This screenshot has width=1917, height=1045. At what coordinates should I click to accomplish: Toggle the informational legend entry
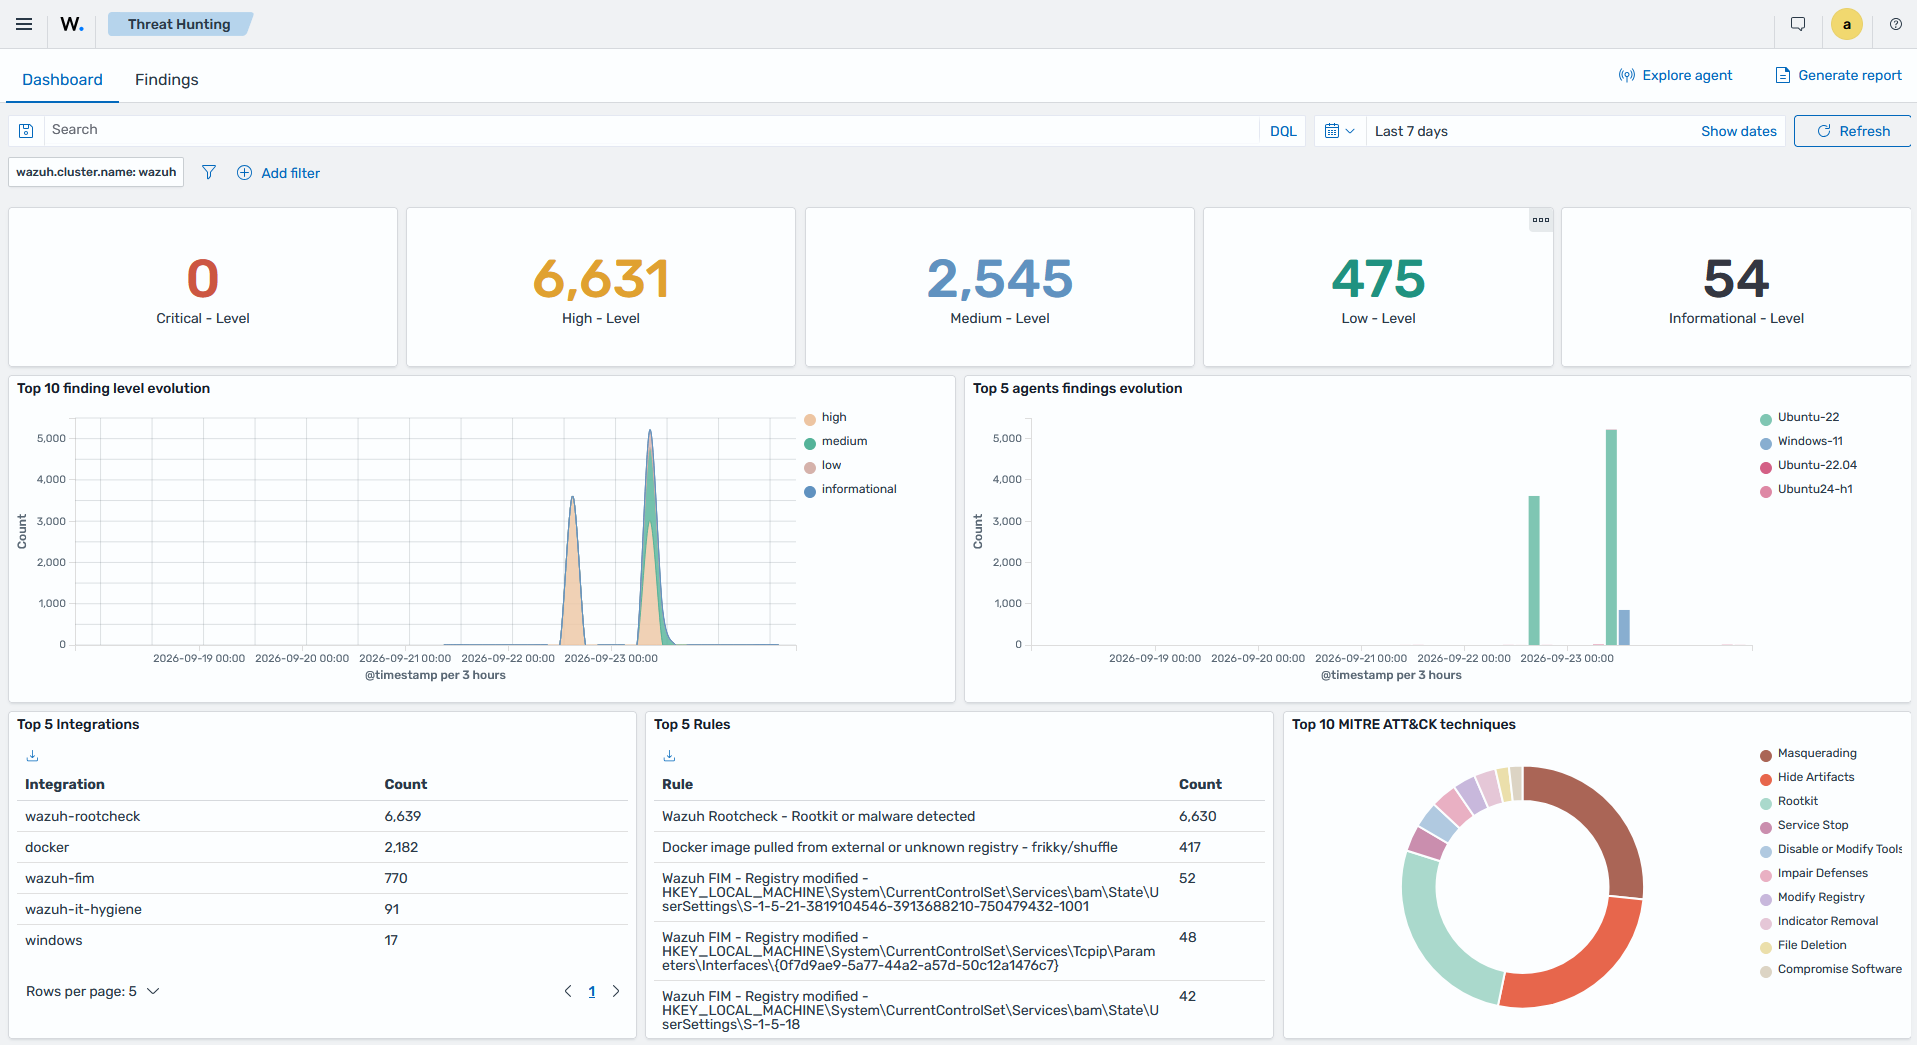pos(850,489)
